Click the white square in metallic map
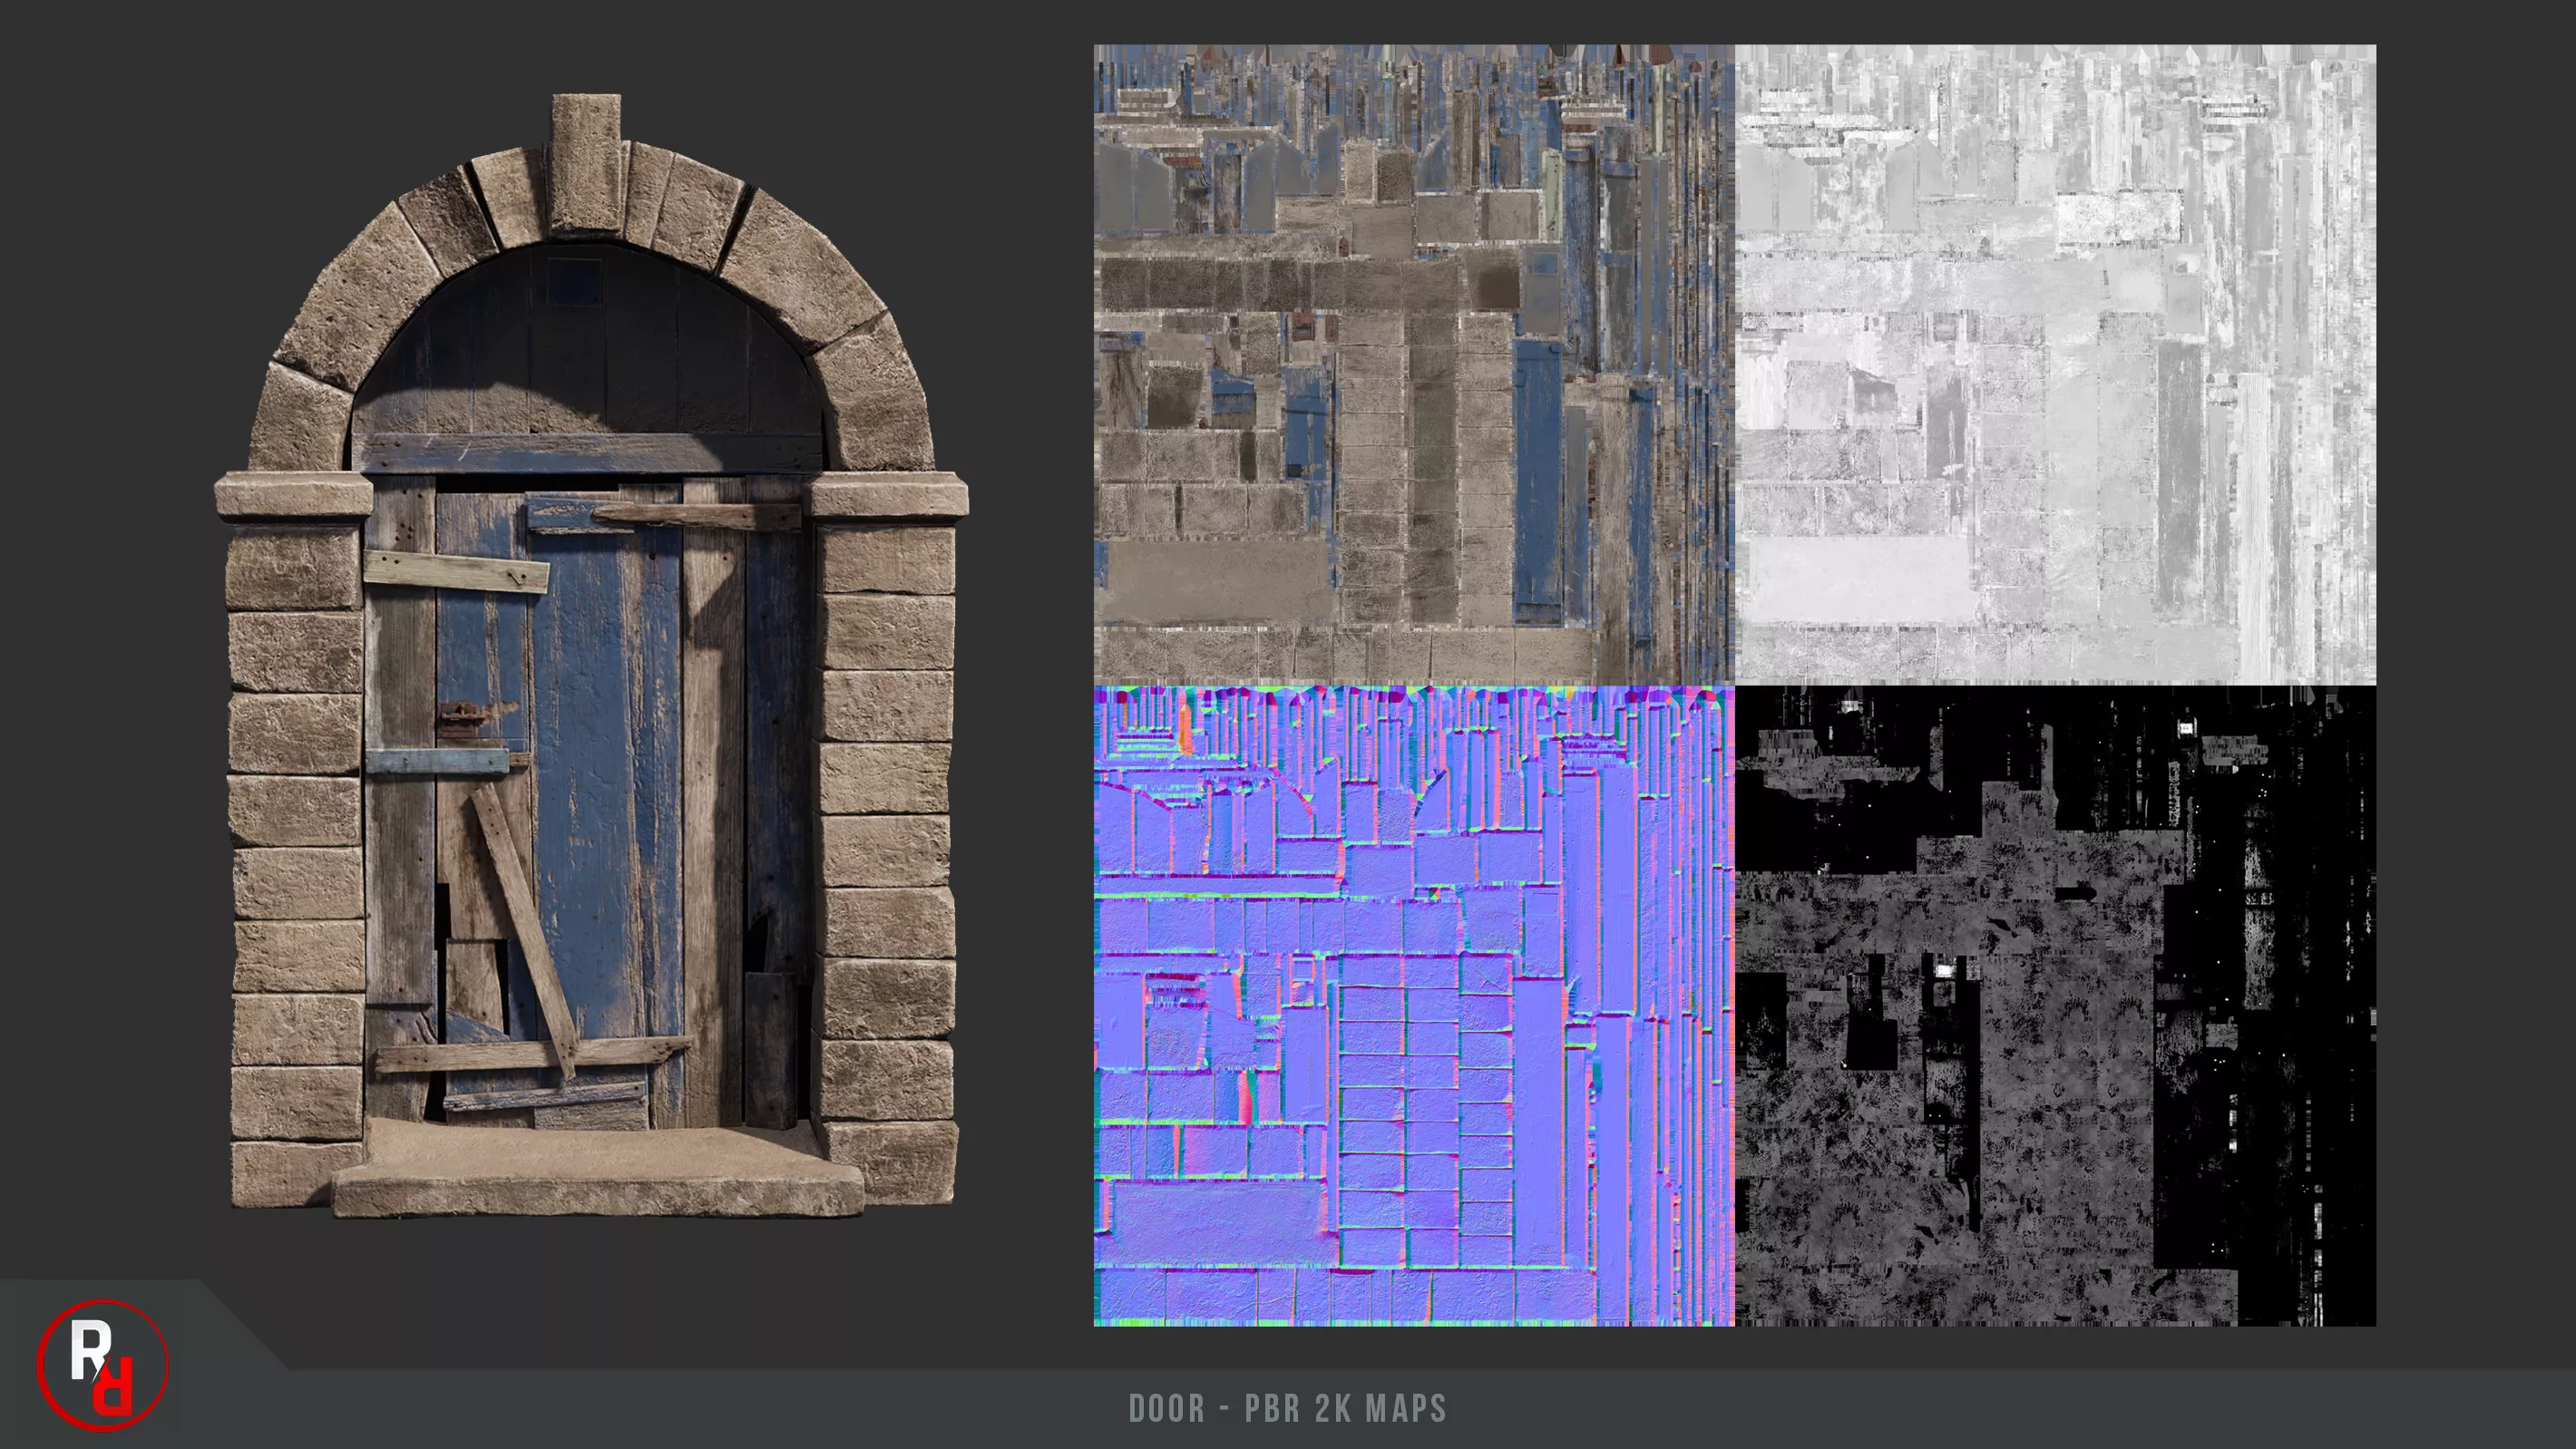Screen dimensions: 2576x1449 pyautogui.click(x=1943, y=970)
